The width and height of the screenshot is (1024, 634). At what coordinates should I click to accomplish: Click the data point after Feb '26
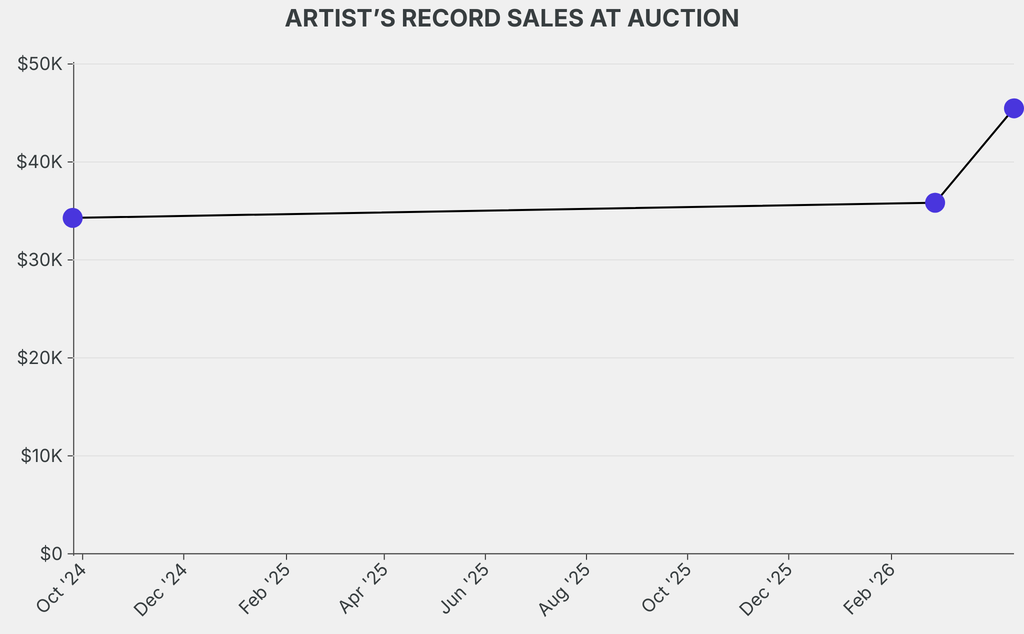[935, 203]
